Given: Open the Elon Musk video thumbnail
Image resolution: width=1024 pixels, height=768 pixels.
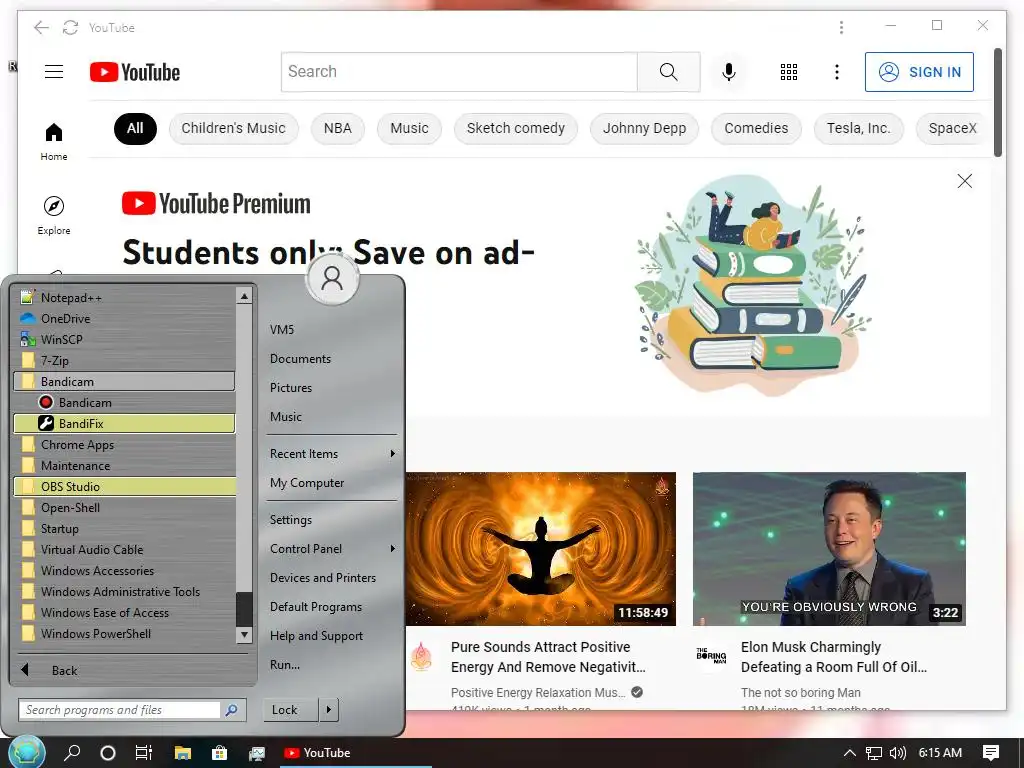Looking at the screenshot, I should (x=829, y=549).
